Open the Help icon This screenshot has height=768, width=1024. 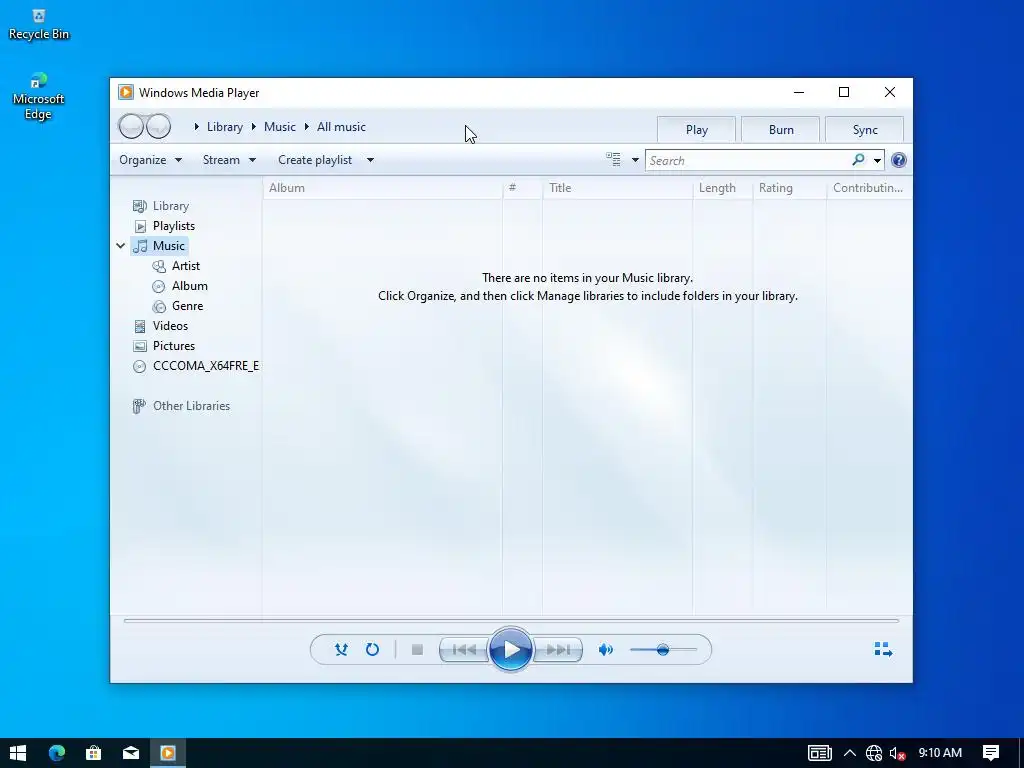click(x=899, y=160)
